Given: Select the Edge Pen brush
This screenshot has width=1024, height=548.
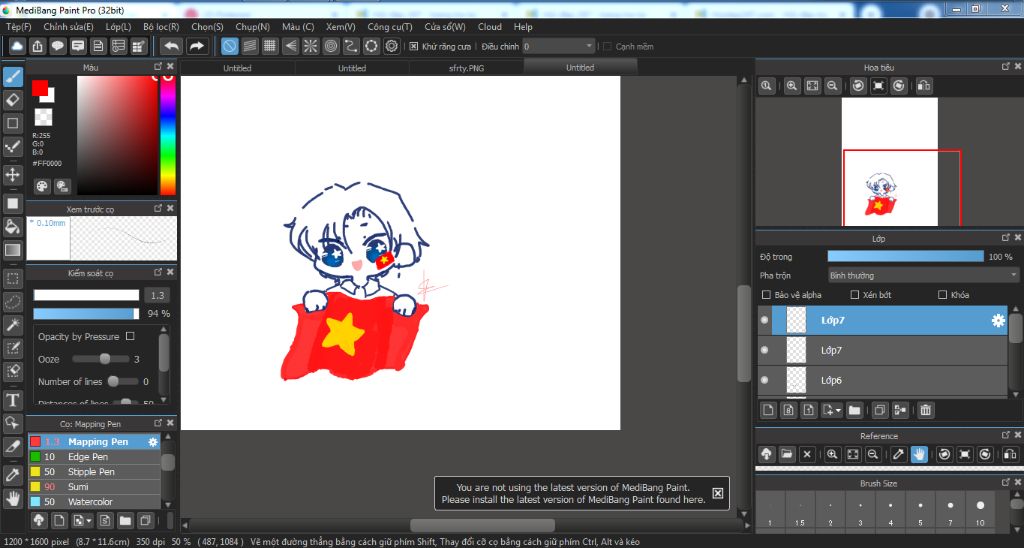Looking at the screenshot, I should [x=95, y=457].
